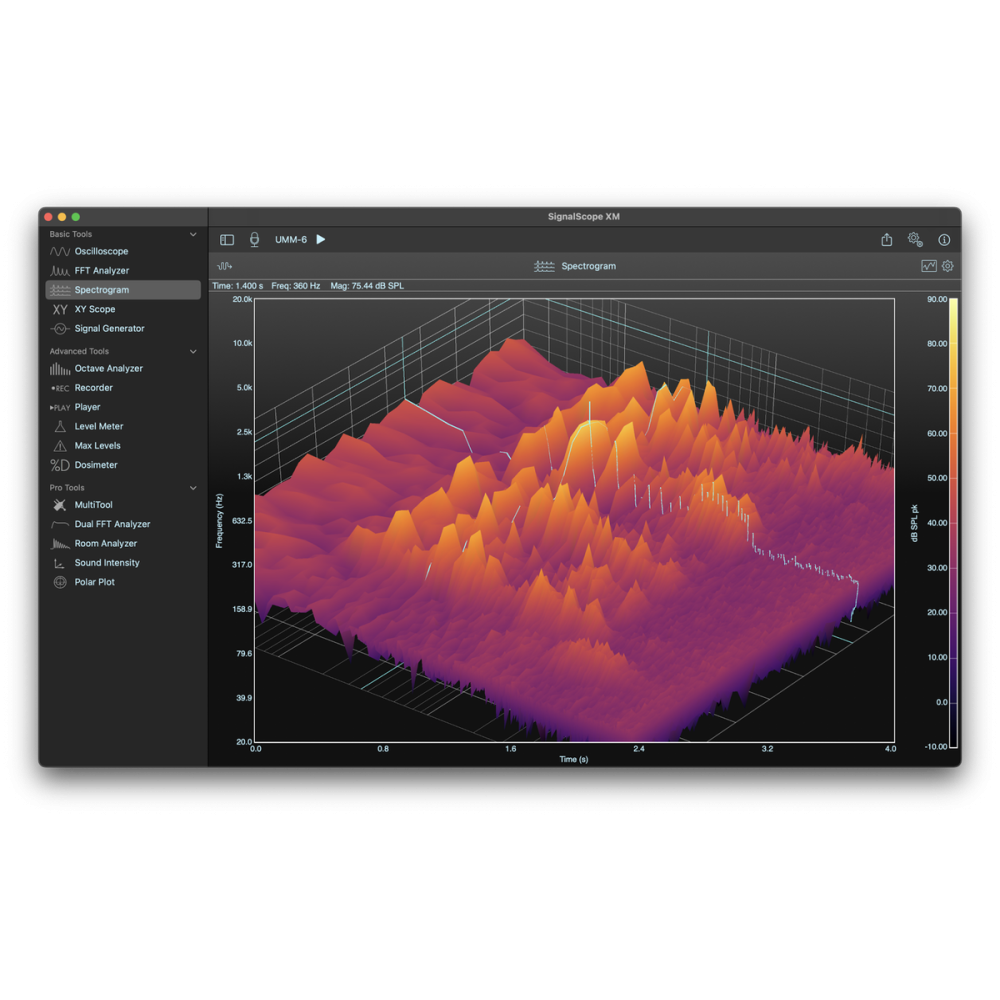Open the FFT Analyzer tool
Viewport: 1000px width, 1000px height.
pyautogui.click(x=101, y=271)
